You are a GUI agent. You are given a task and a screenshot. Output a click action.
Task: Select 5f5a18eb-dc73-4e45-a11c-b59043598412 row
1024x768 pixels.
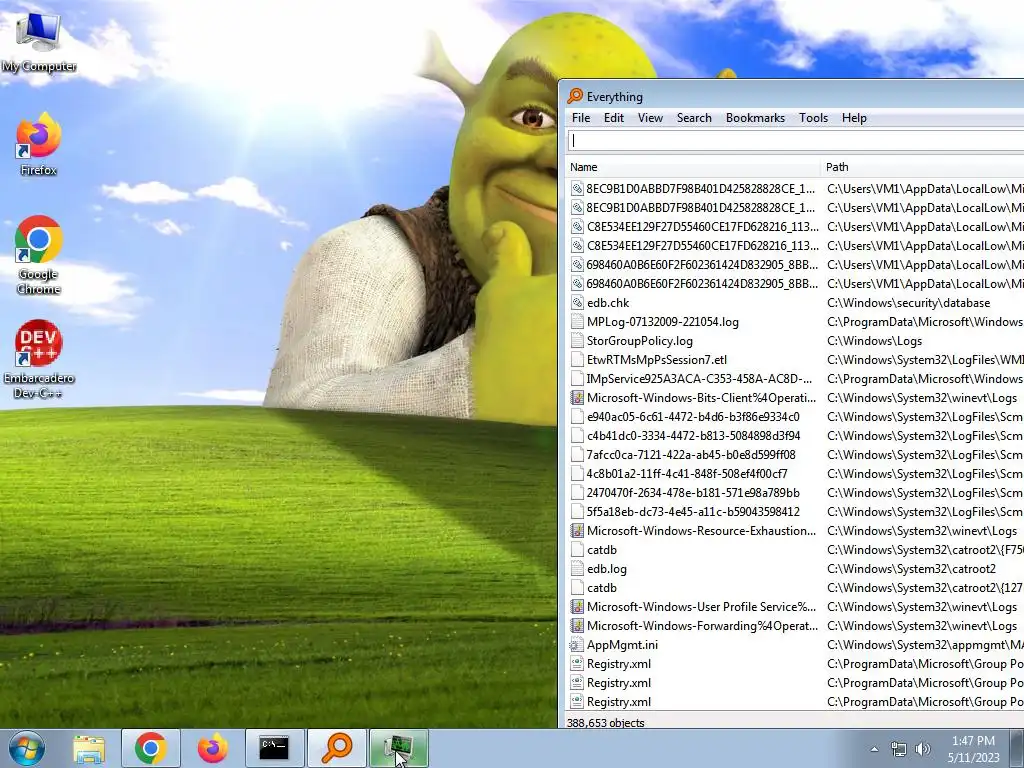[795, 511]
